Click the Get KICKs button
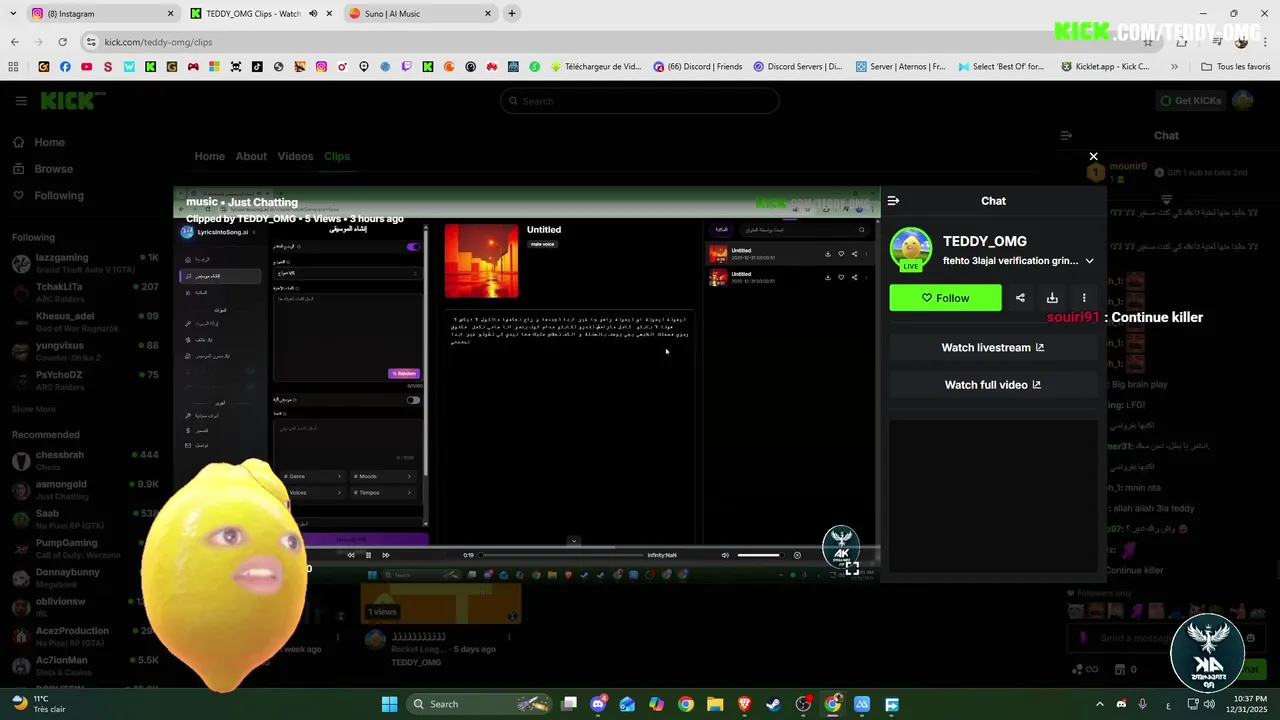The height and width of the screenshot is (720, 1280). tap(1190, 101)
